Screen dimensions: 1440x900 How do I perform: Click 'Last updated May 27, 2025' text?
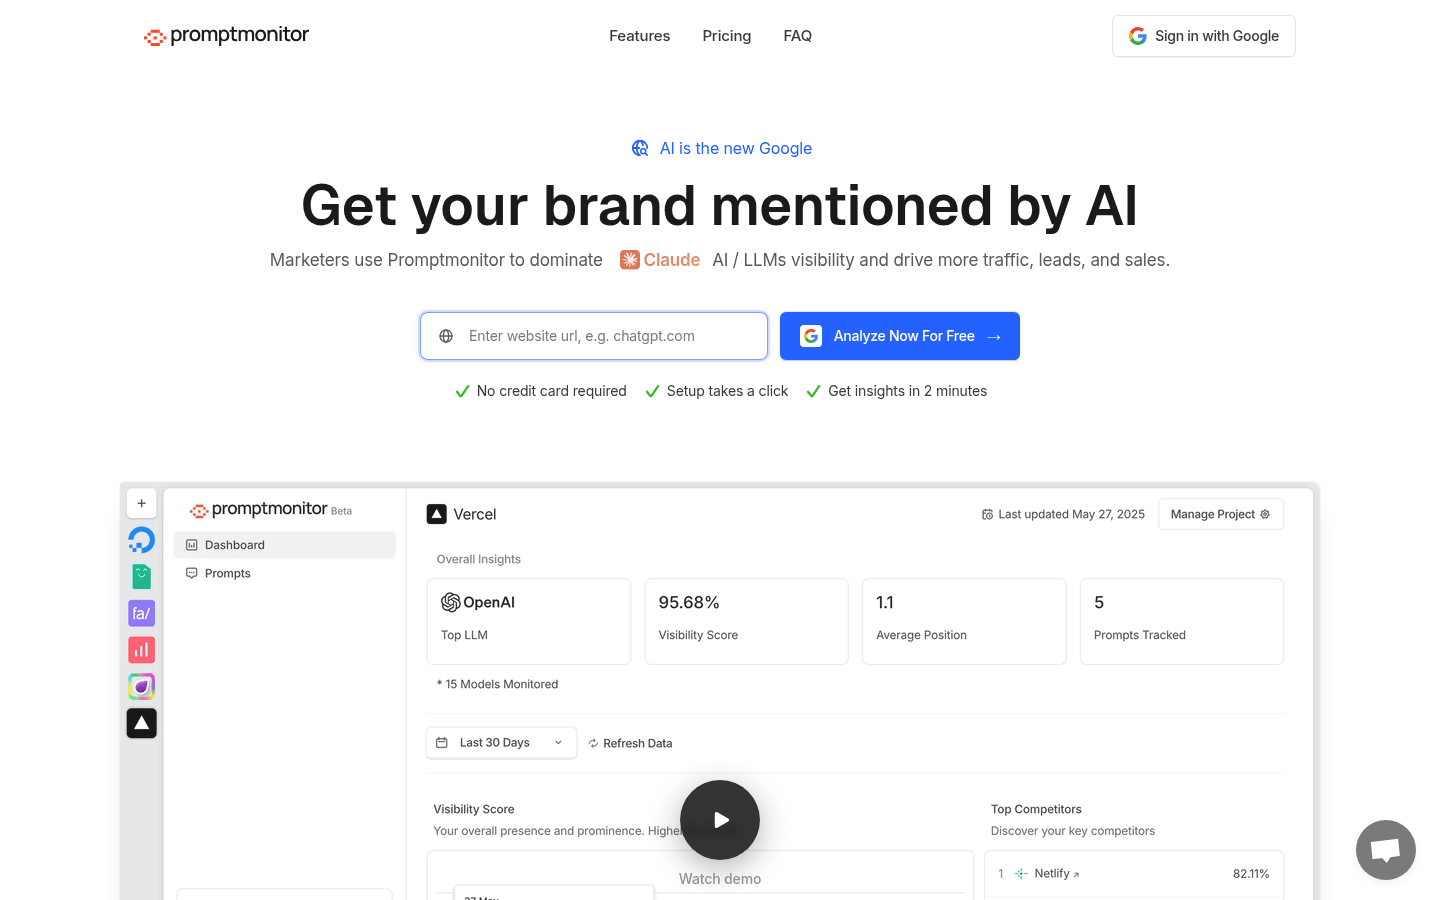(1071, 514)
